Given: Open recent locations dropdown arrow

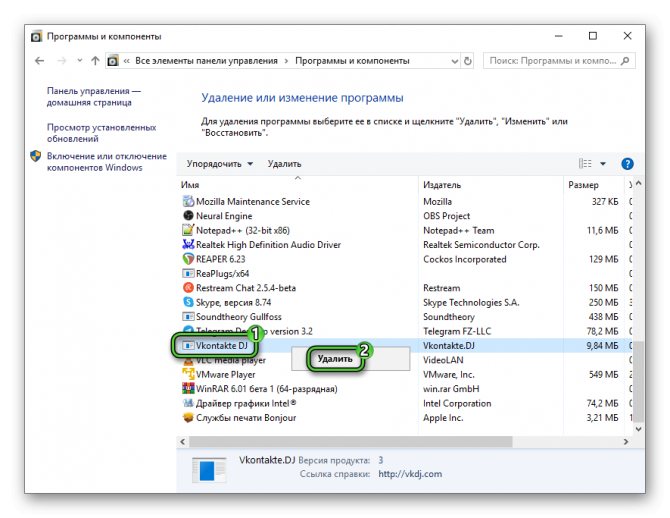Looking at the screenshot, I should (79, 61).
